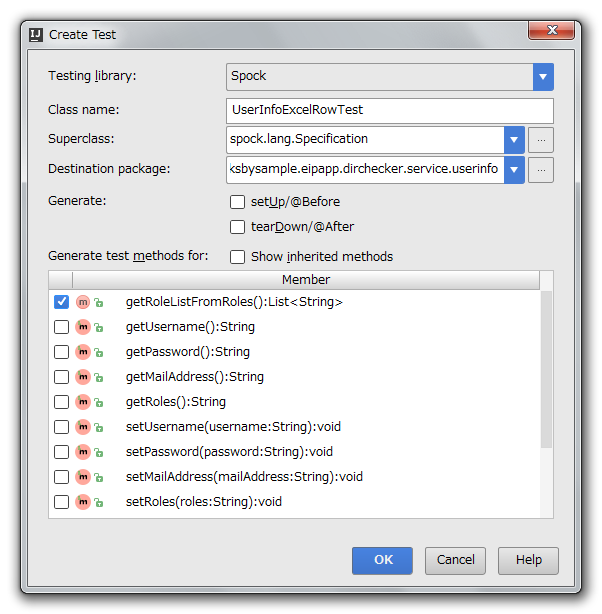Click the method icon next to getUsername
Viewport: 602px width, 614px height.
coord(83,327)
